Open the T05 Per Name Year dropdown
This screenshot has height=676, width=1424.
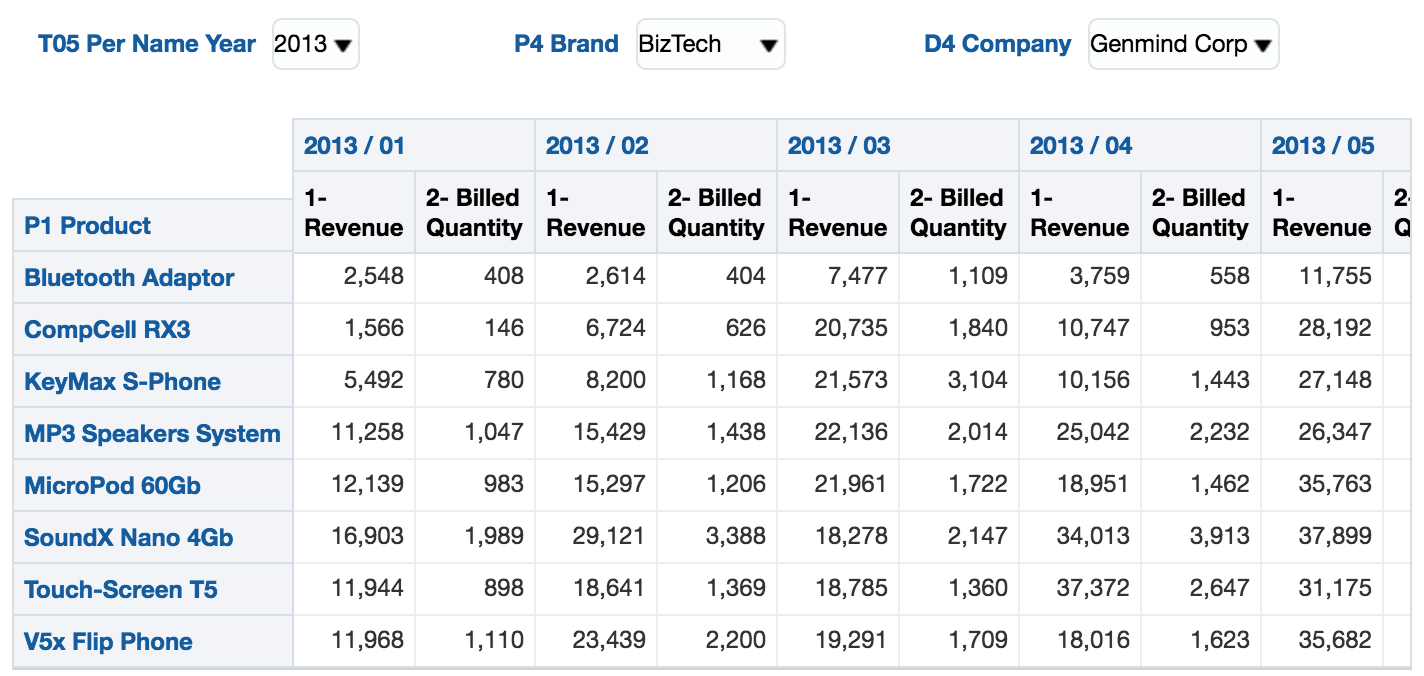pos(314,44)
